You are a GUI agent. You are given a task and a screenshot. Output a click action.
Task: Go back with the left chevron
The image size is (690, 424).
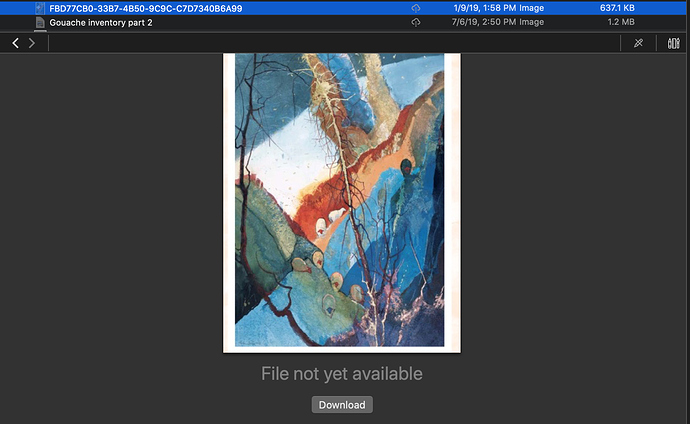[16, 43]
